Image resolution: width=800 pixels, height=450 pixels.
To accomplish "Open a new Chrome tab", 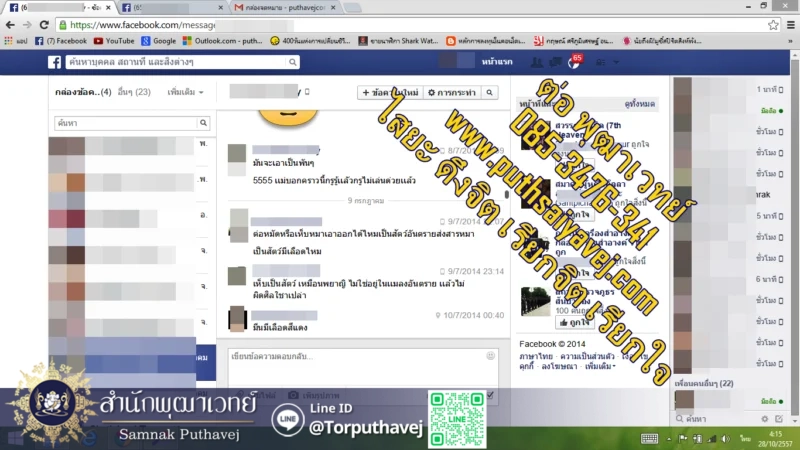I will click(x=352, y=7).
